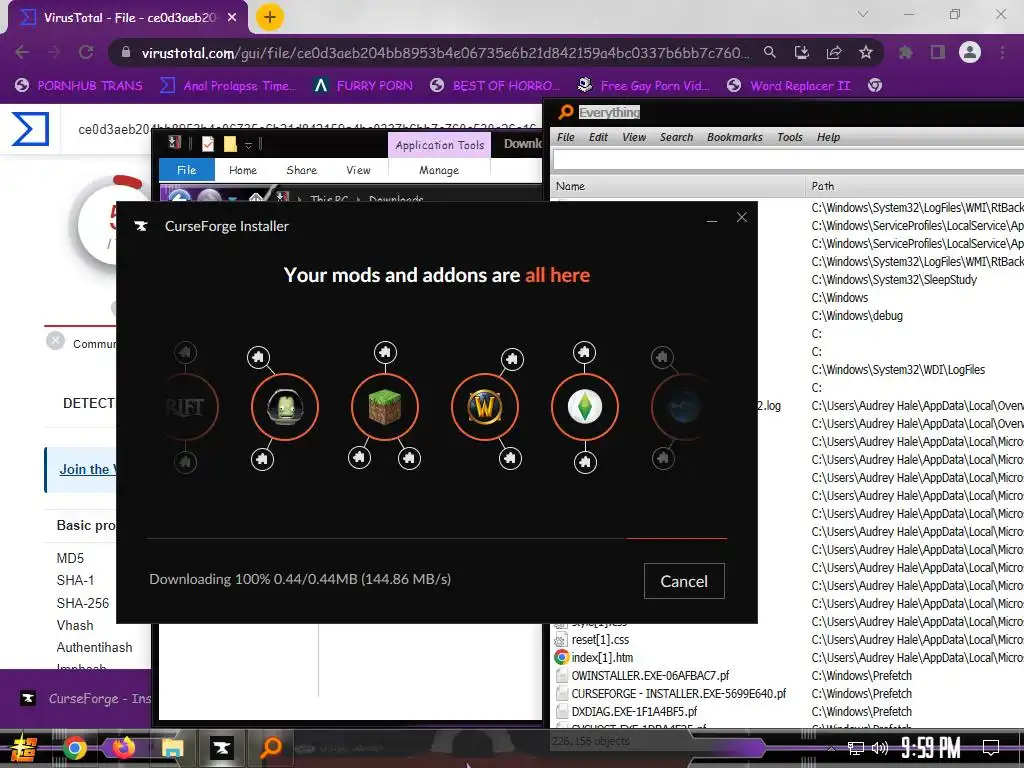1024x768 pixels.
Task: Sort Everything results by Name column
Action: coord(678,186)
